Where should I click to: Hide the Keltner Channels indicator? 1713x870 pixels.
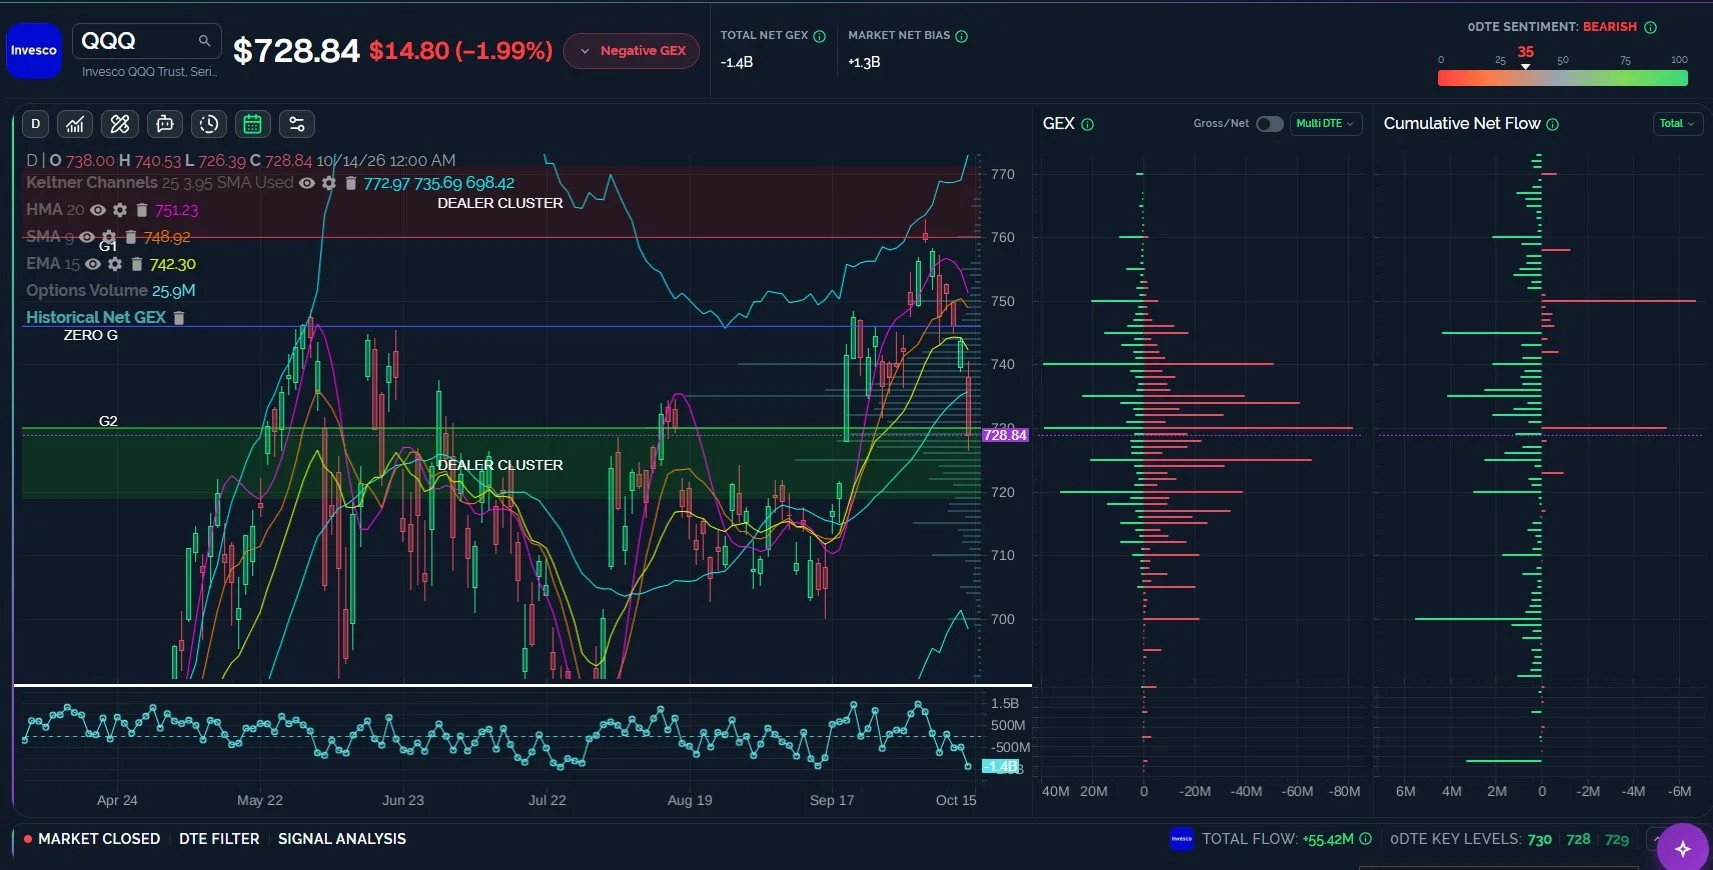(307, 183)
